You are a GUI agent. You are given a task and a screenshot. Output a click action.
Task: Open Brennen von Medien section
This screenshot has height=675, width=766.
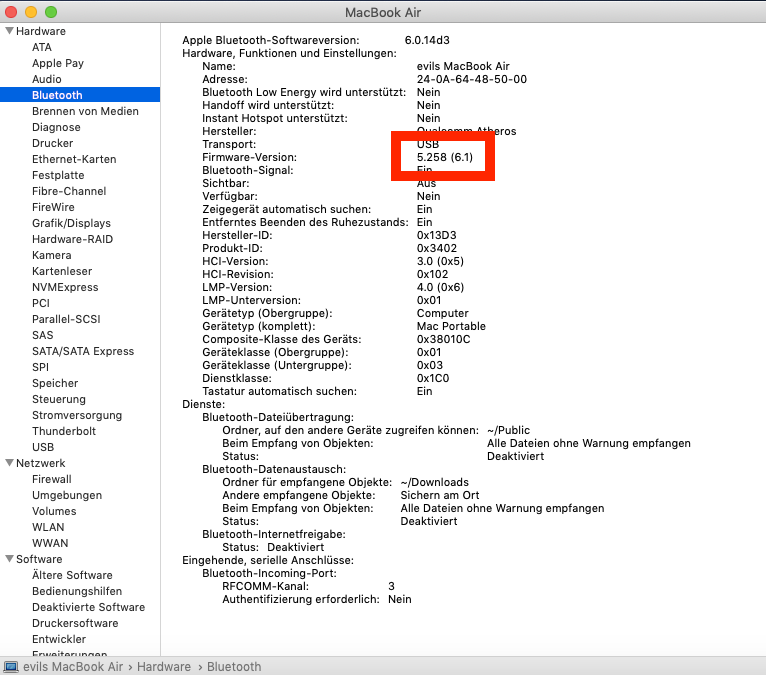pyautogui.click(x=85, y=111)
